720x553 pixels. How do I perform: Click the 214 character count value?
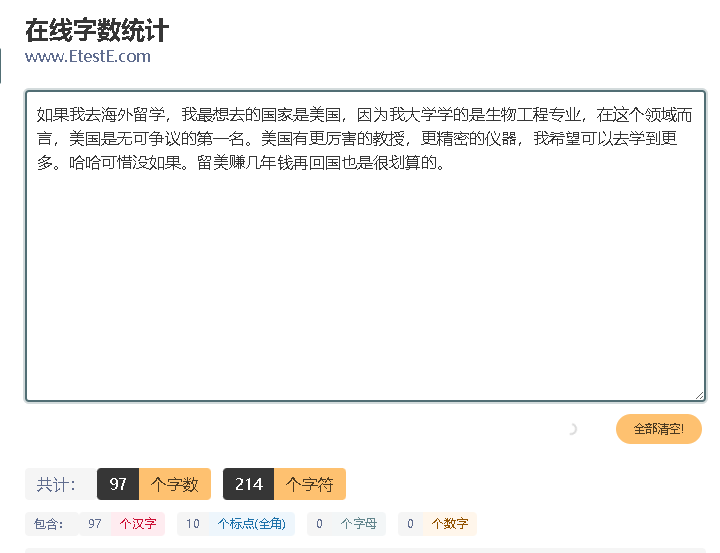coord(248,484)
